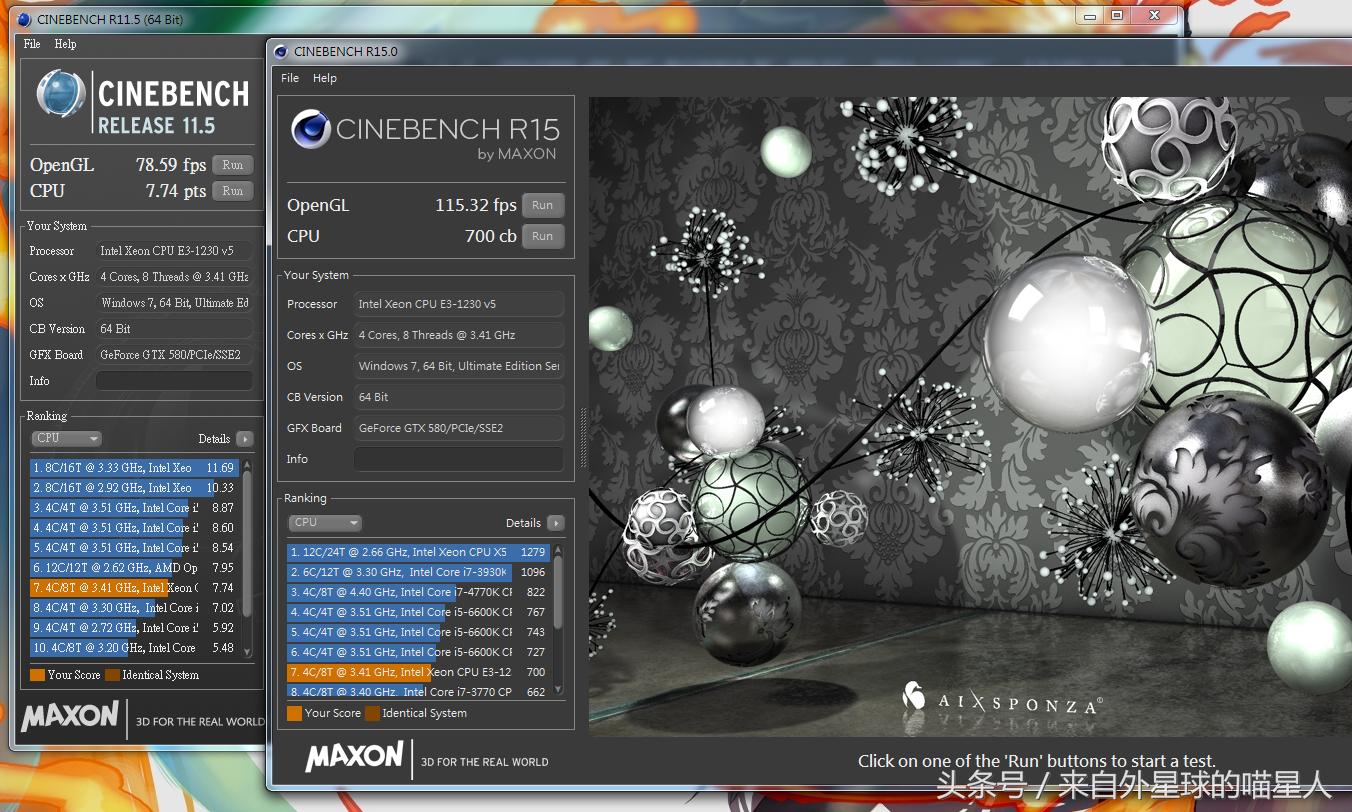Image resolution: width=1352 pixels, height=812 pixels.
Task: Click the orange Your Score color swatch in R15
Action: pyautogui.click(x=294, y=713)
